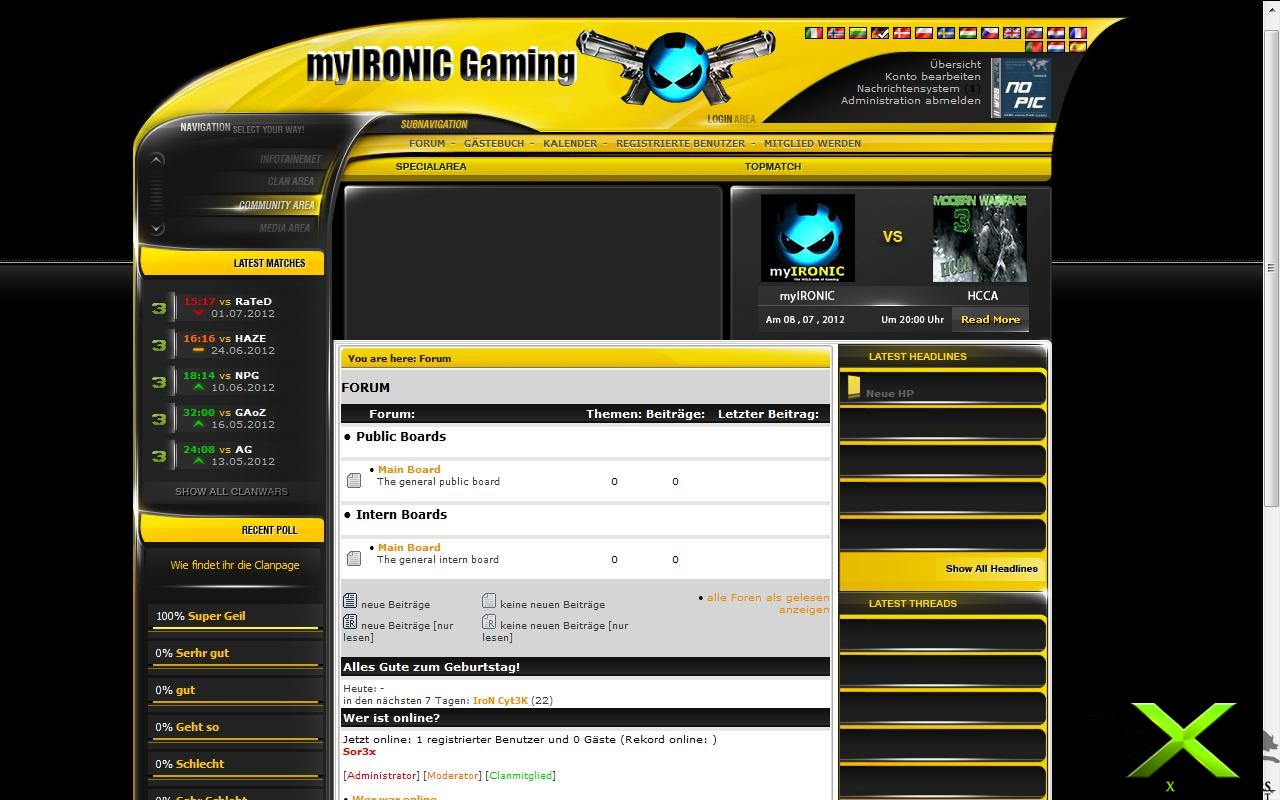Open the Clan Area navigation section
This screenshot has width=1280, height=800.
point(291,181)
